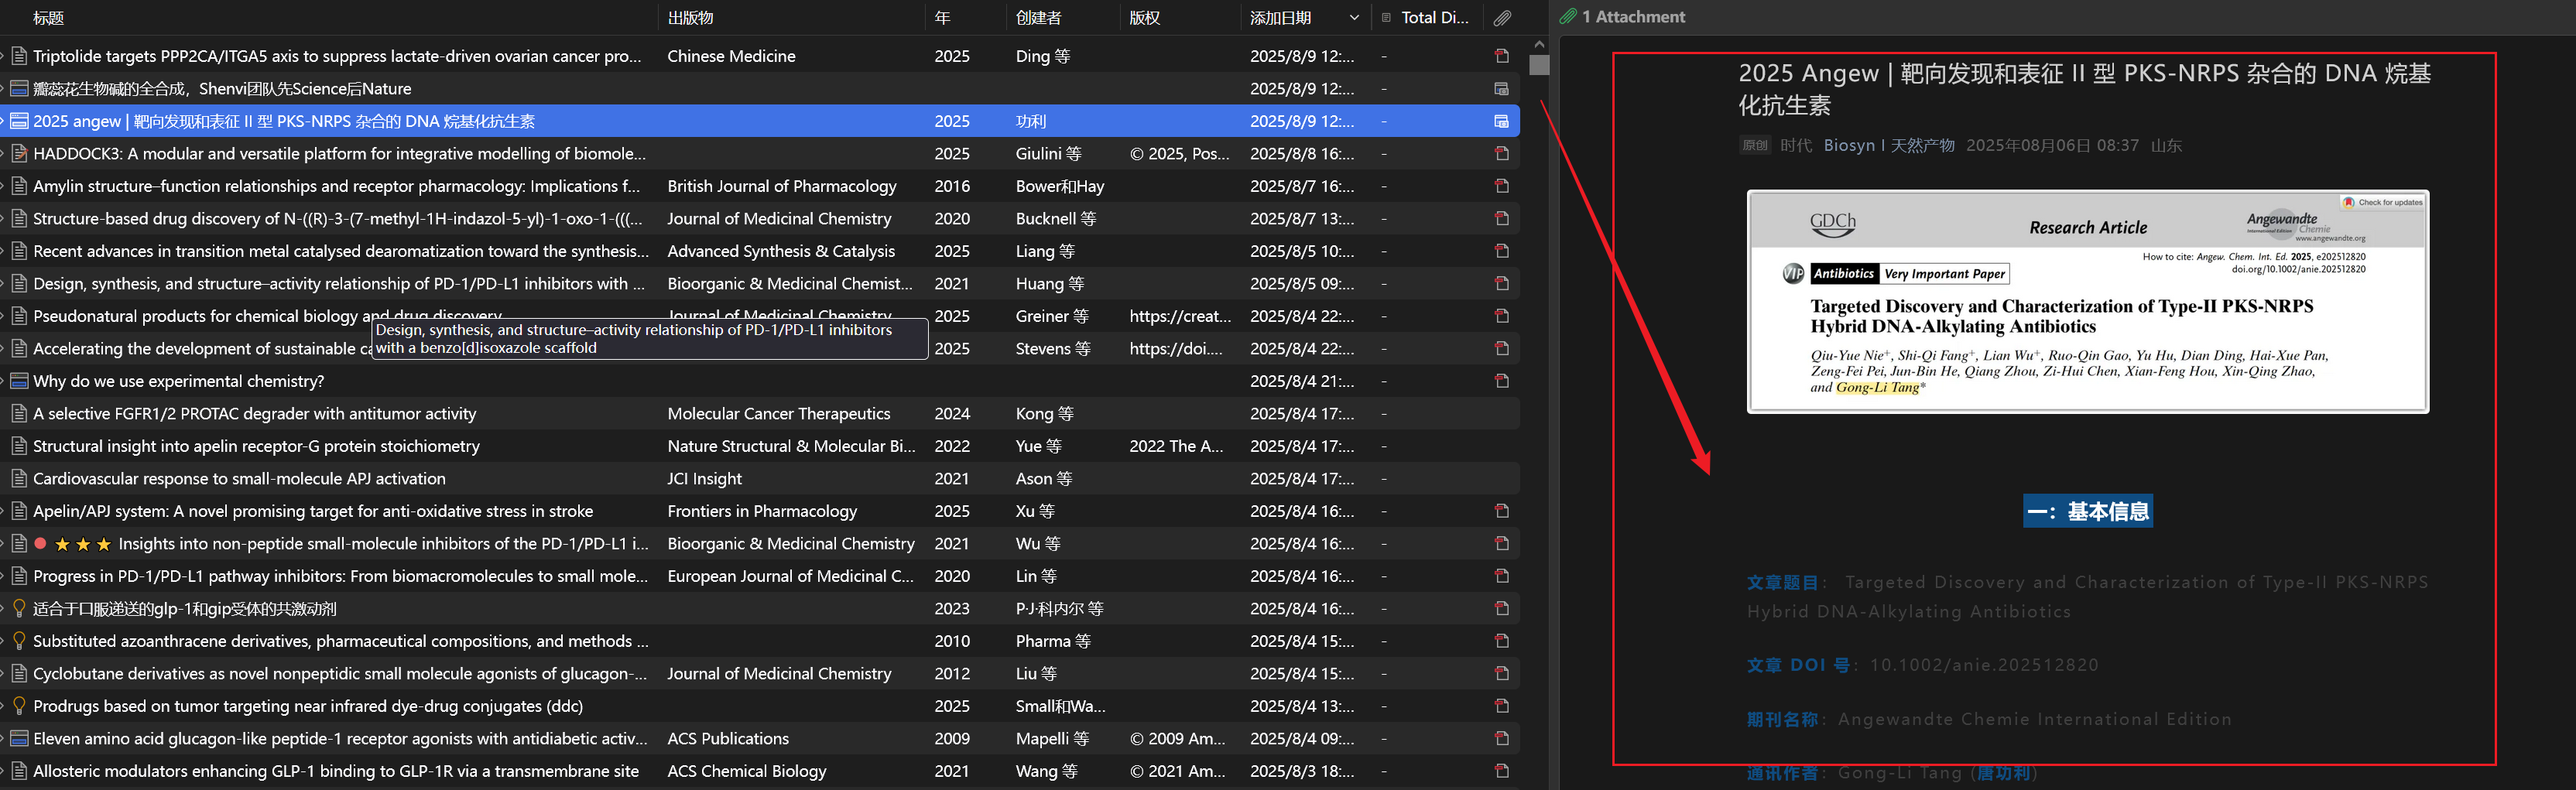Click the web page icon beside 瓣蕊花生物碱的全合成
The image size is (2576, 790).
[x=19, y=89]
